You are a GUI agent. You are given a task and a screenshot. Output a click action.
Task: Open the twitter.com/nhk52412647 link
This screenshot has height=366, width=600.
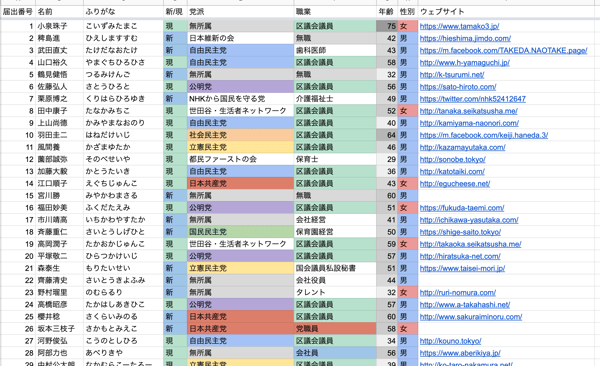(473, 99)
